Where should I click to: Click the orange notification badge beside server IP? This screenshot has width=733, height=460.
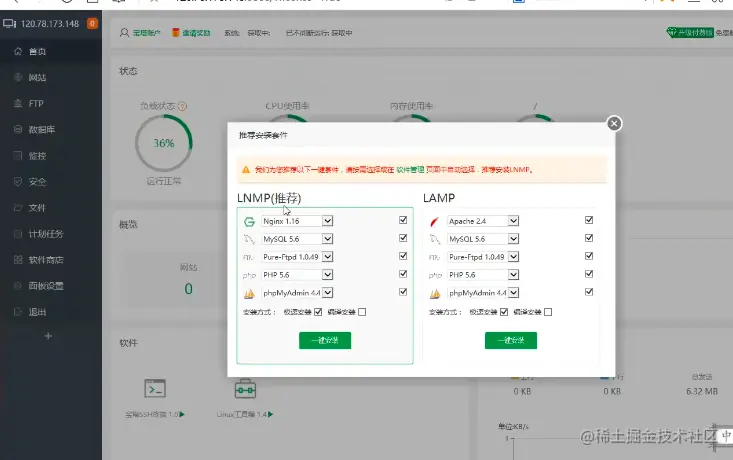[x=93, y=23]
